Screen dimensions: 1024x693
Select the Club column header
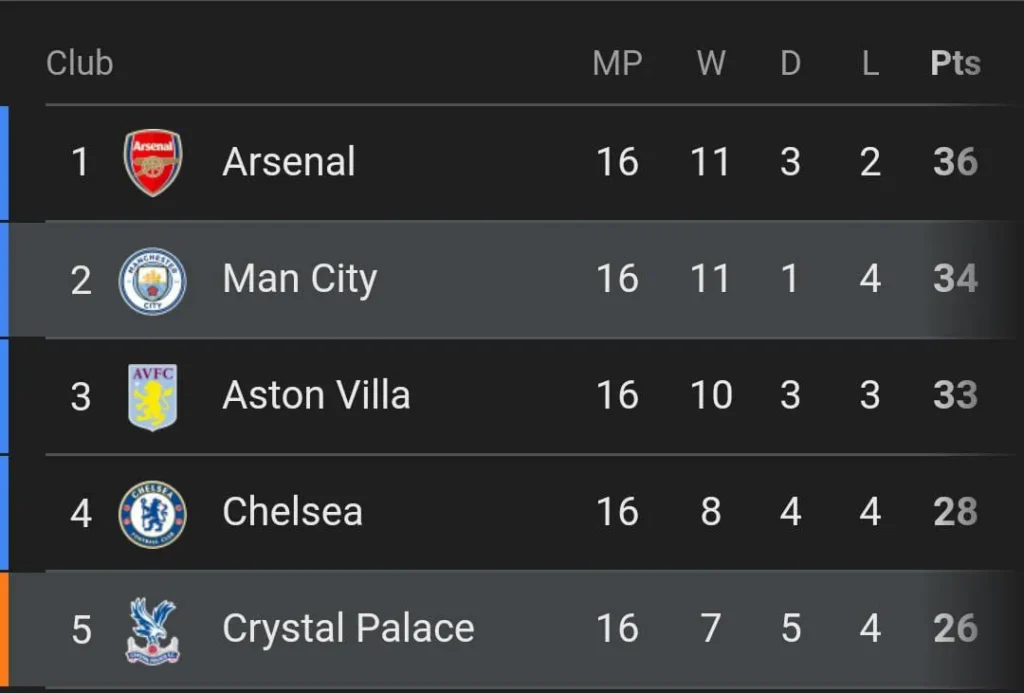pyautogui.click(x=80, y=62)
